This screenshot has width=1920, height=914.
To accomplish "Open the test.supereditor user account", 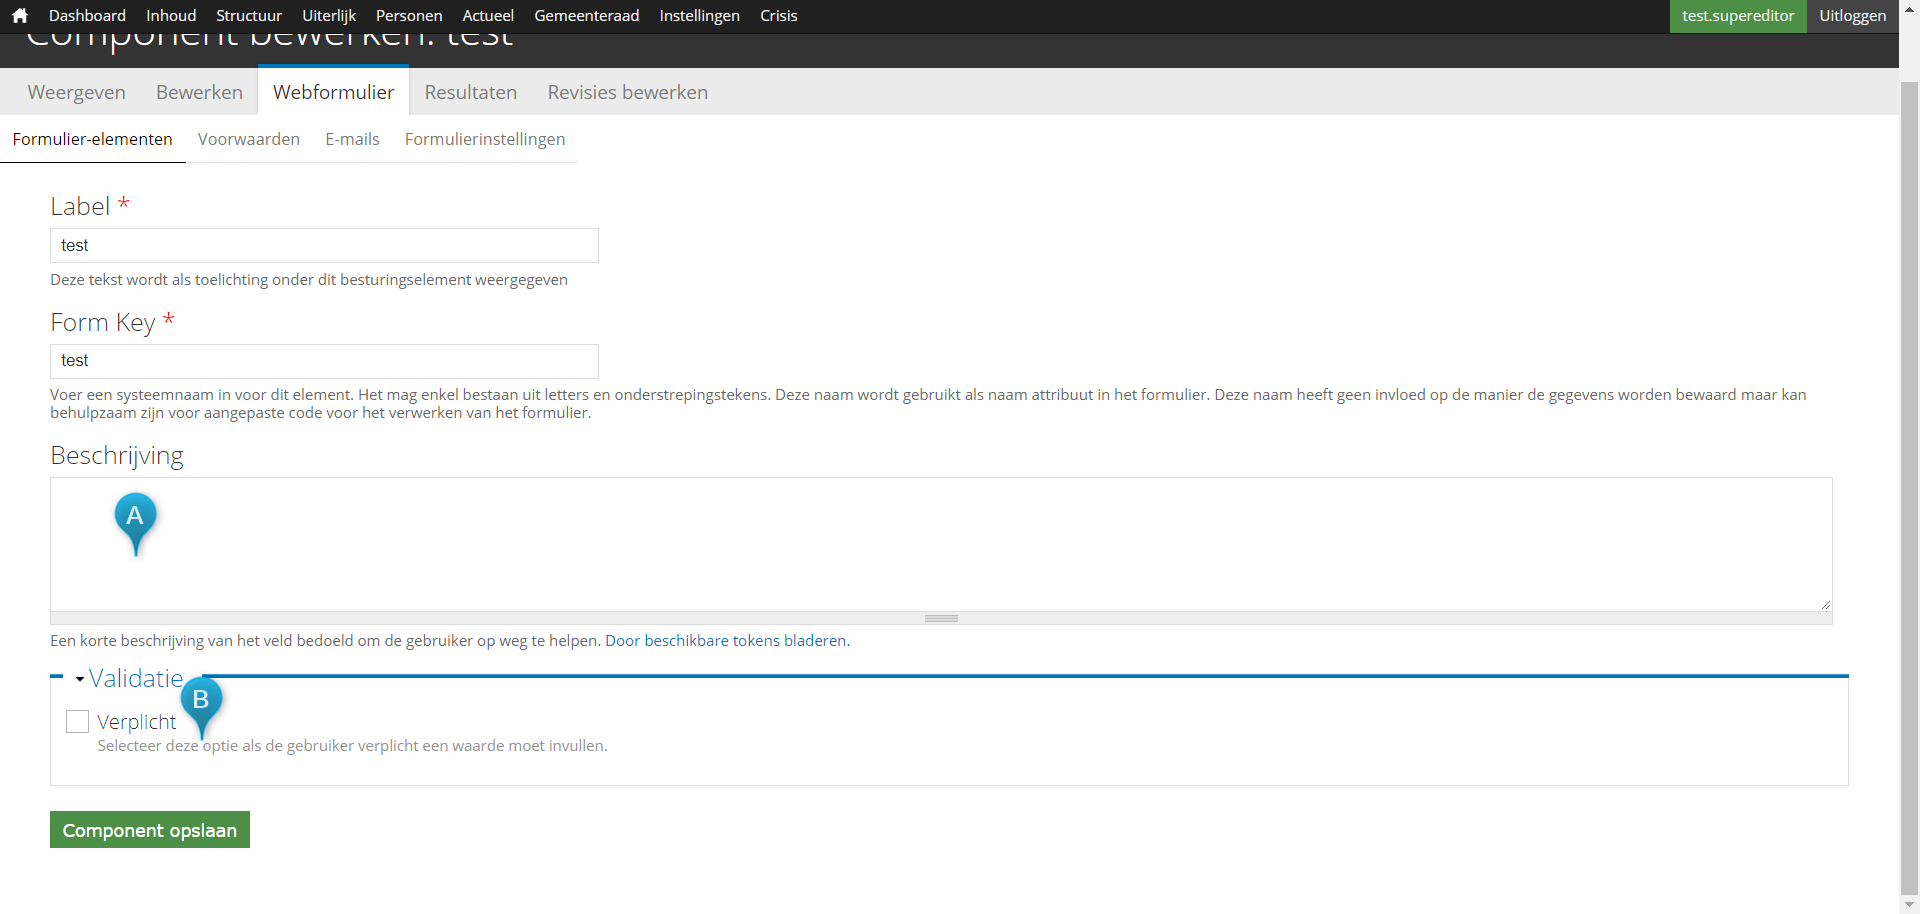I will tap(1737, 16).
